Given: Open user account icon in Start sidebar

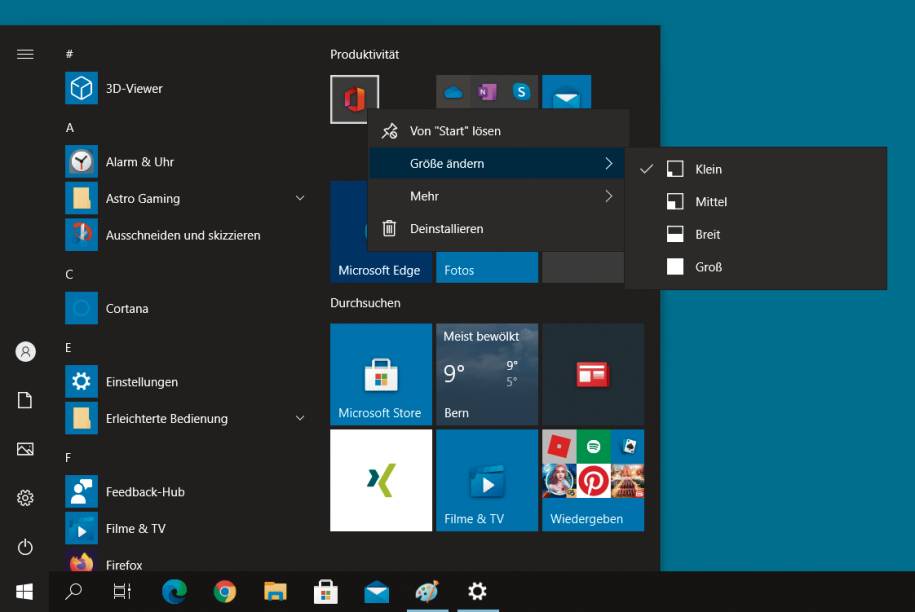Looking at the screenshot, I should [25, 351].
